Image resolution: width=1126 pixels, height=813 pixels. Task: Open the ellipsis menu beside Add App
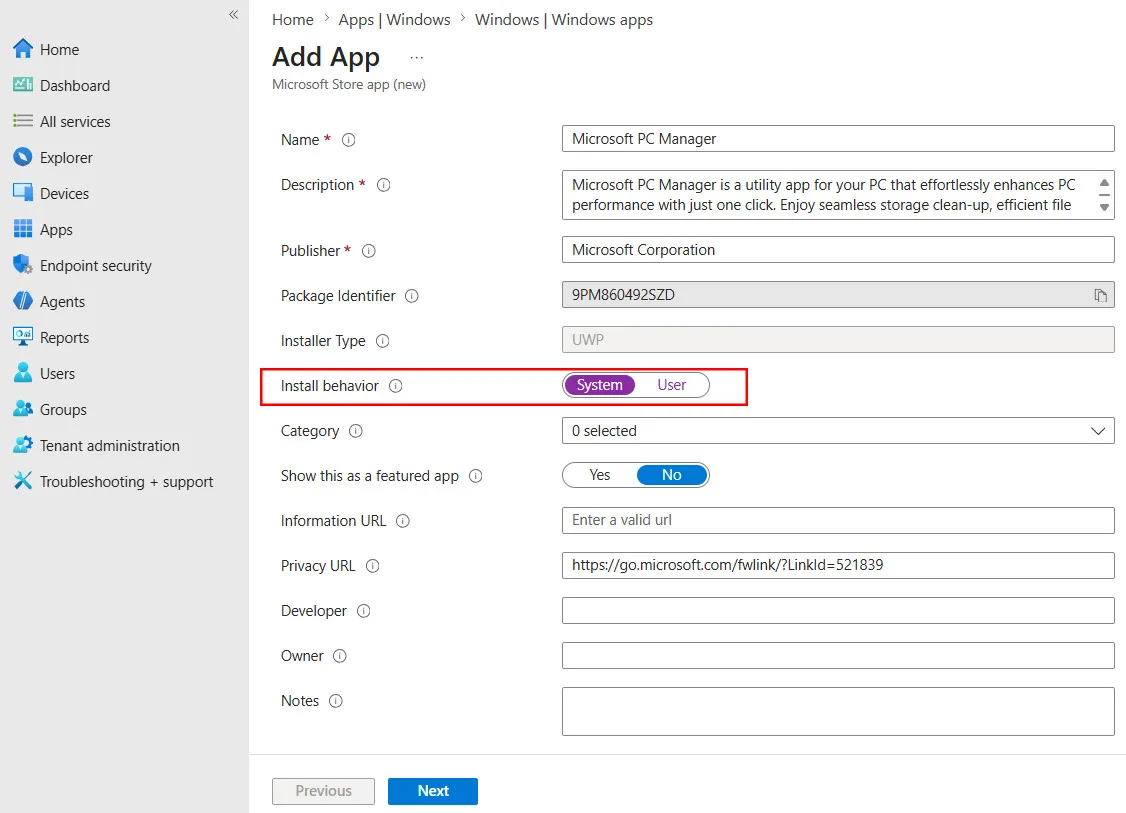417,57
